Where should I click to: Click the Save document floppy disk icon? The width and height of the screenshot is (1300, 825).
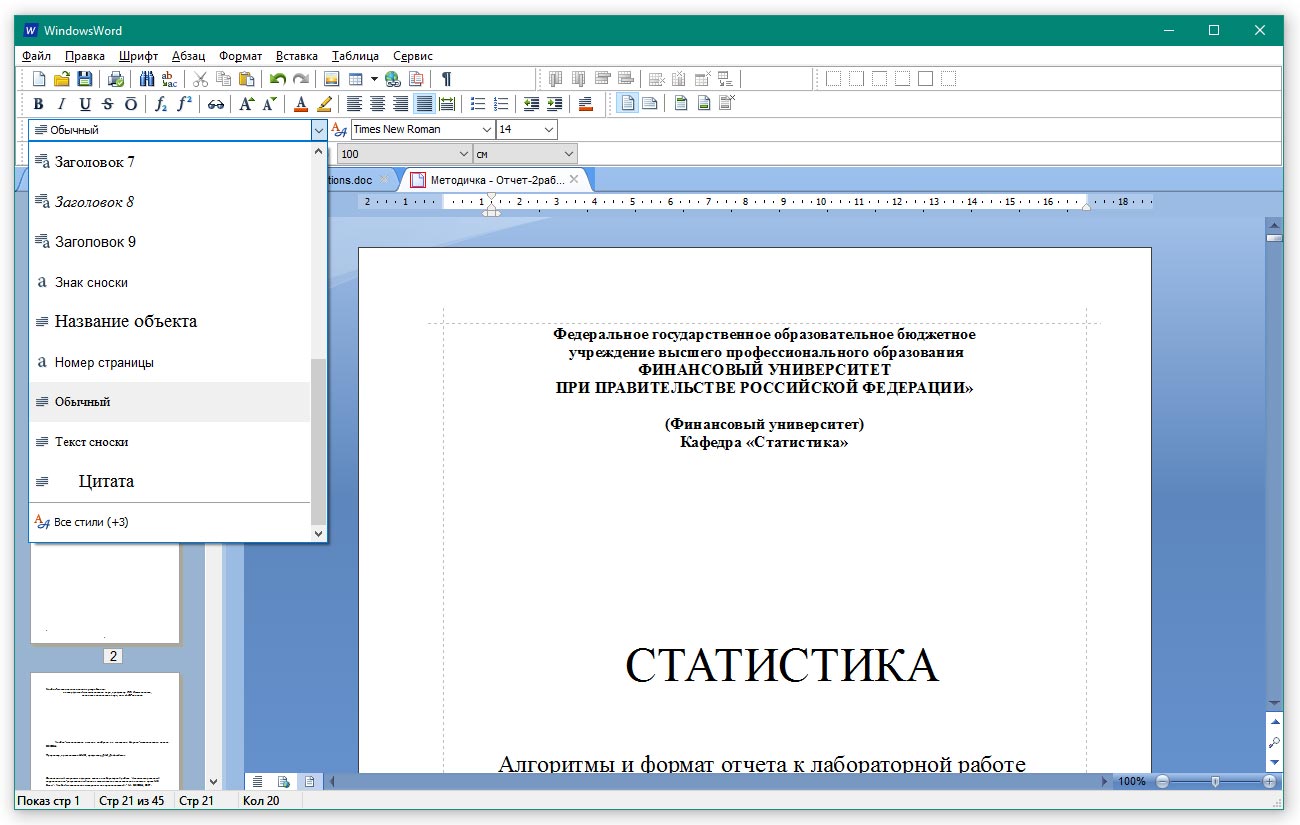click(85, 79)
